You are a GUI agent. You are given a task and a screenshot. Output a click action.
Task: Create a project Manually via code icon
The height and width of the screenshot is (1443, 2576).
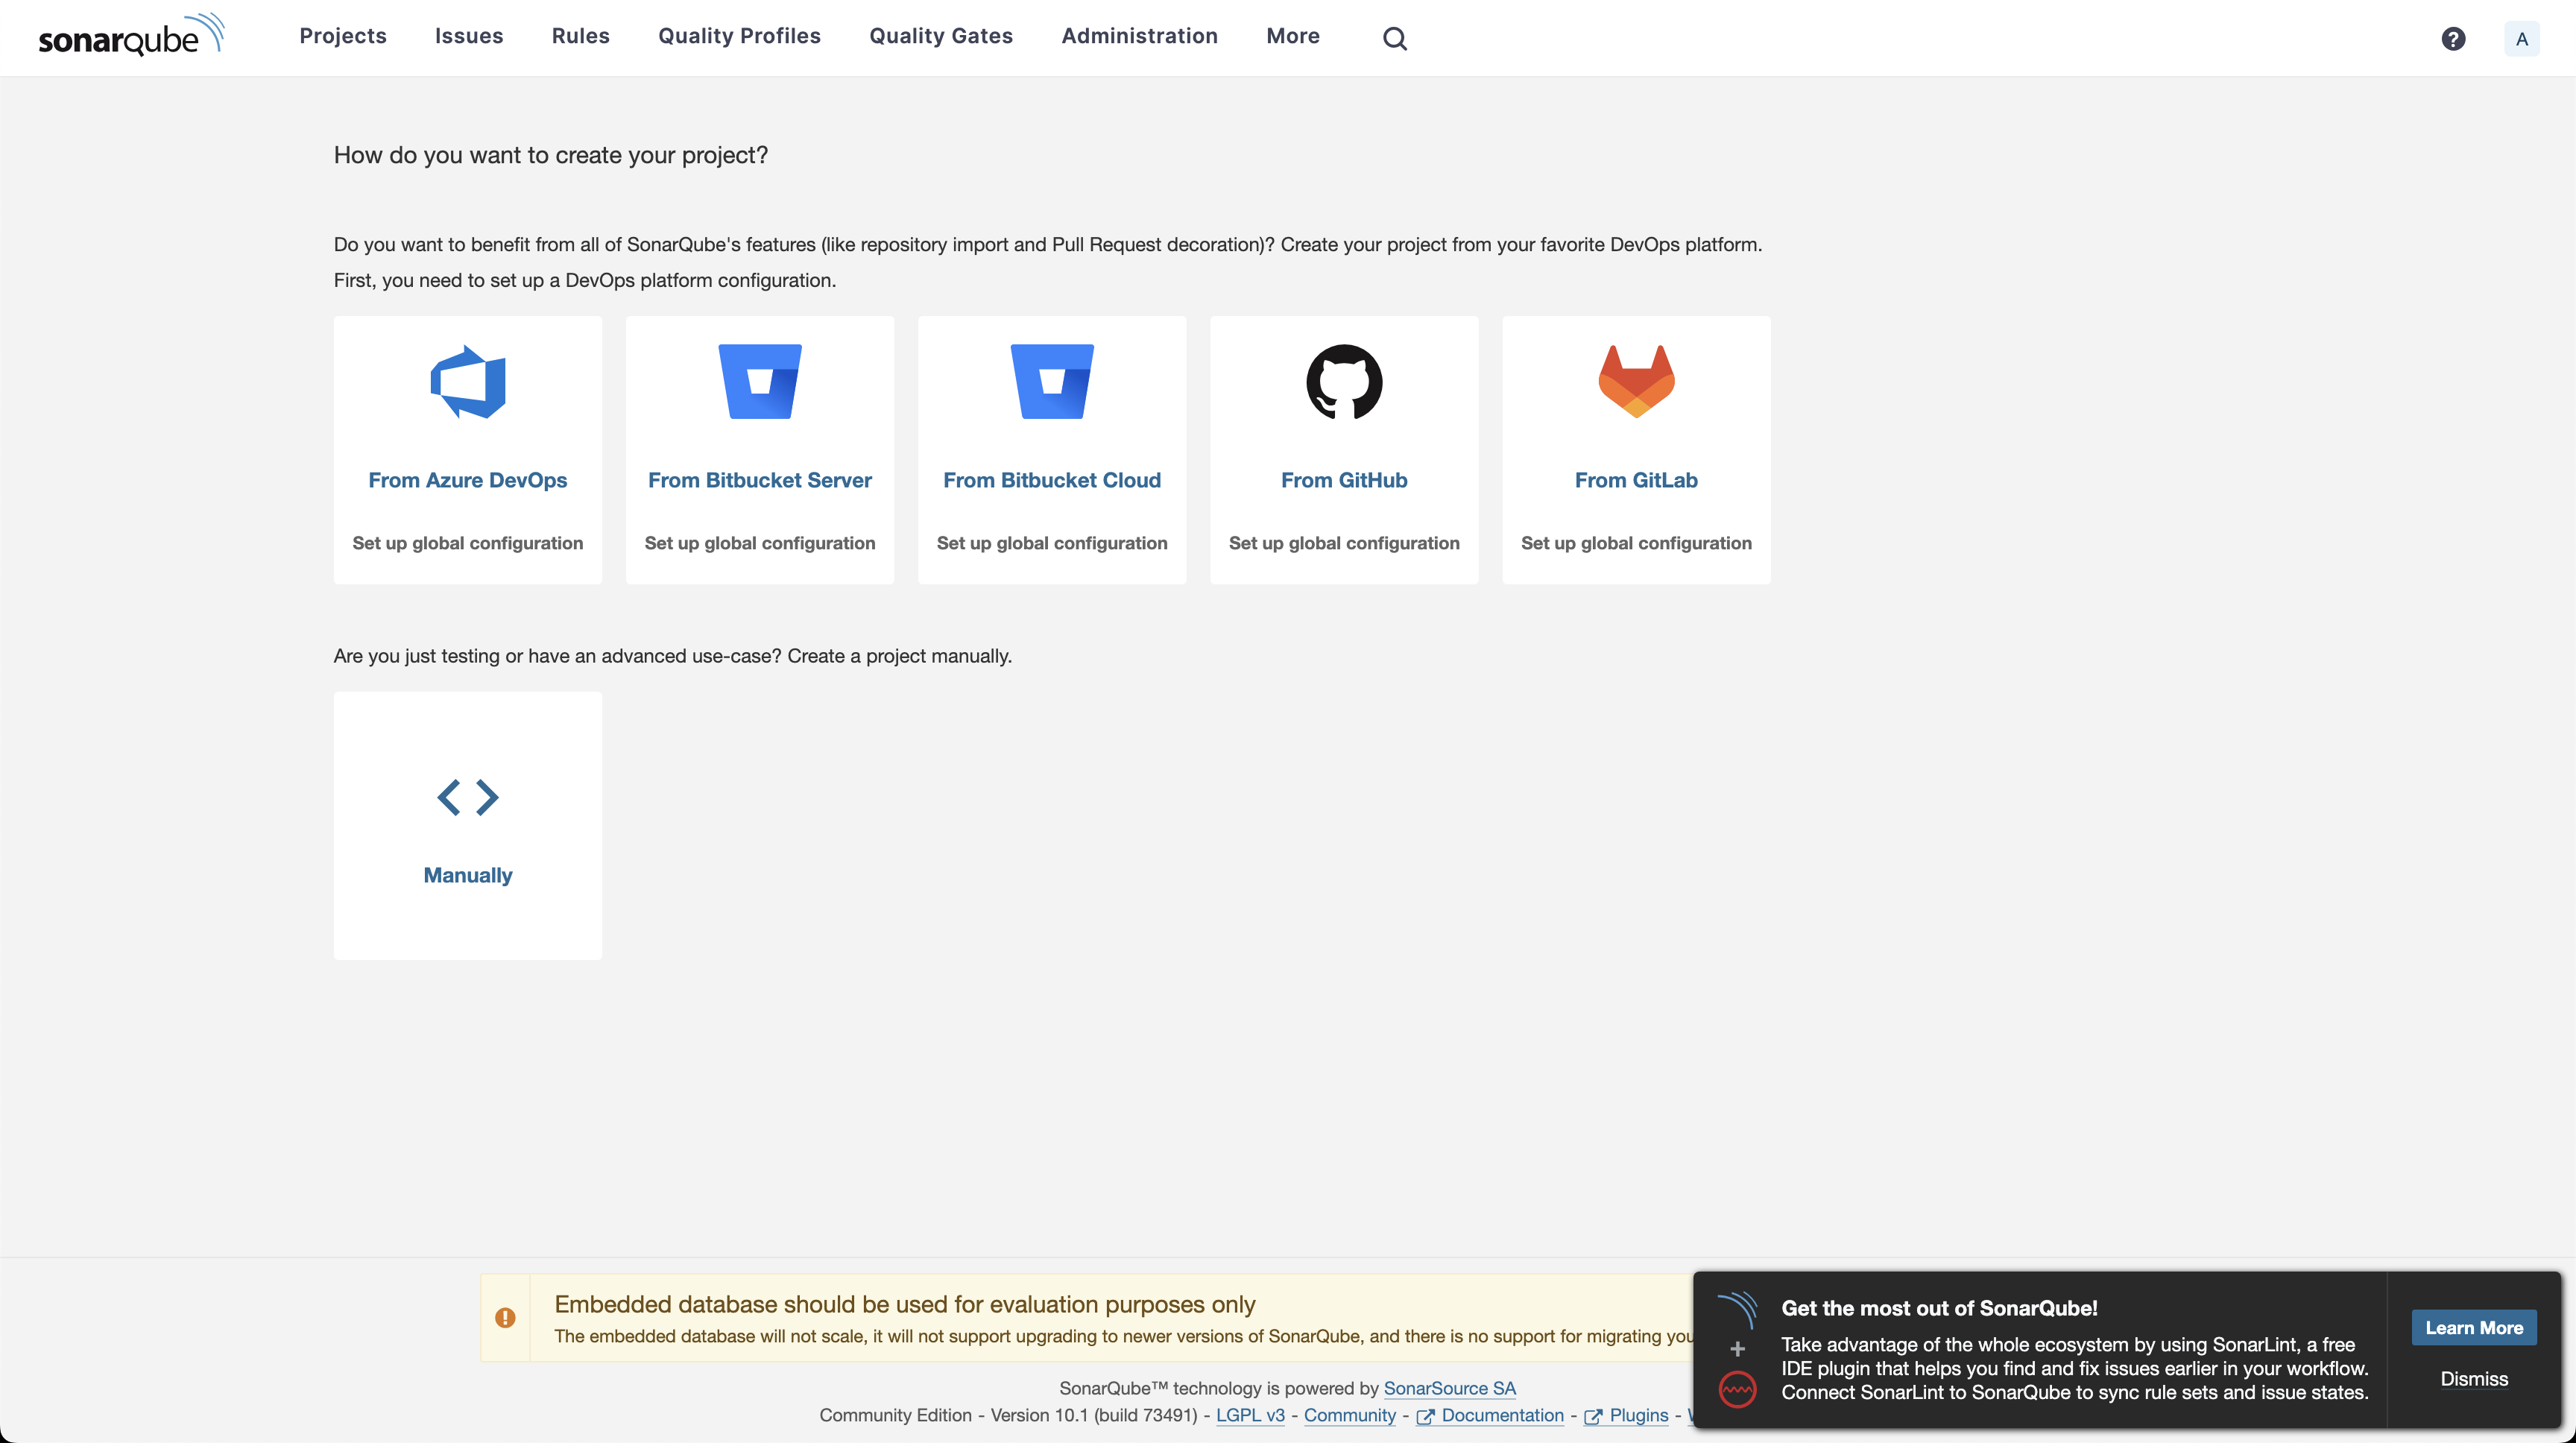click(467, 825)
